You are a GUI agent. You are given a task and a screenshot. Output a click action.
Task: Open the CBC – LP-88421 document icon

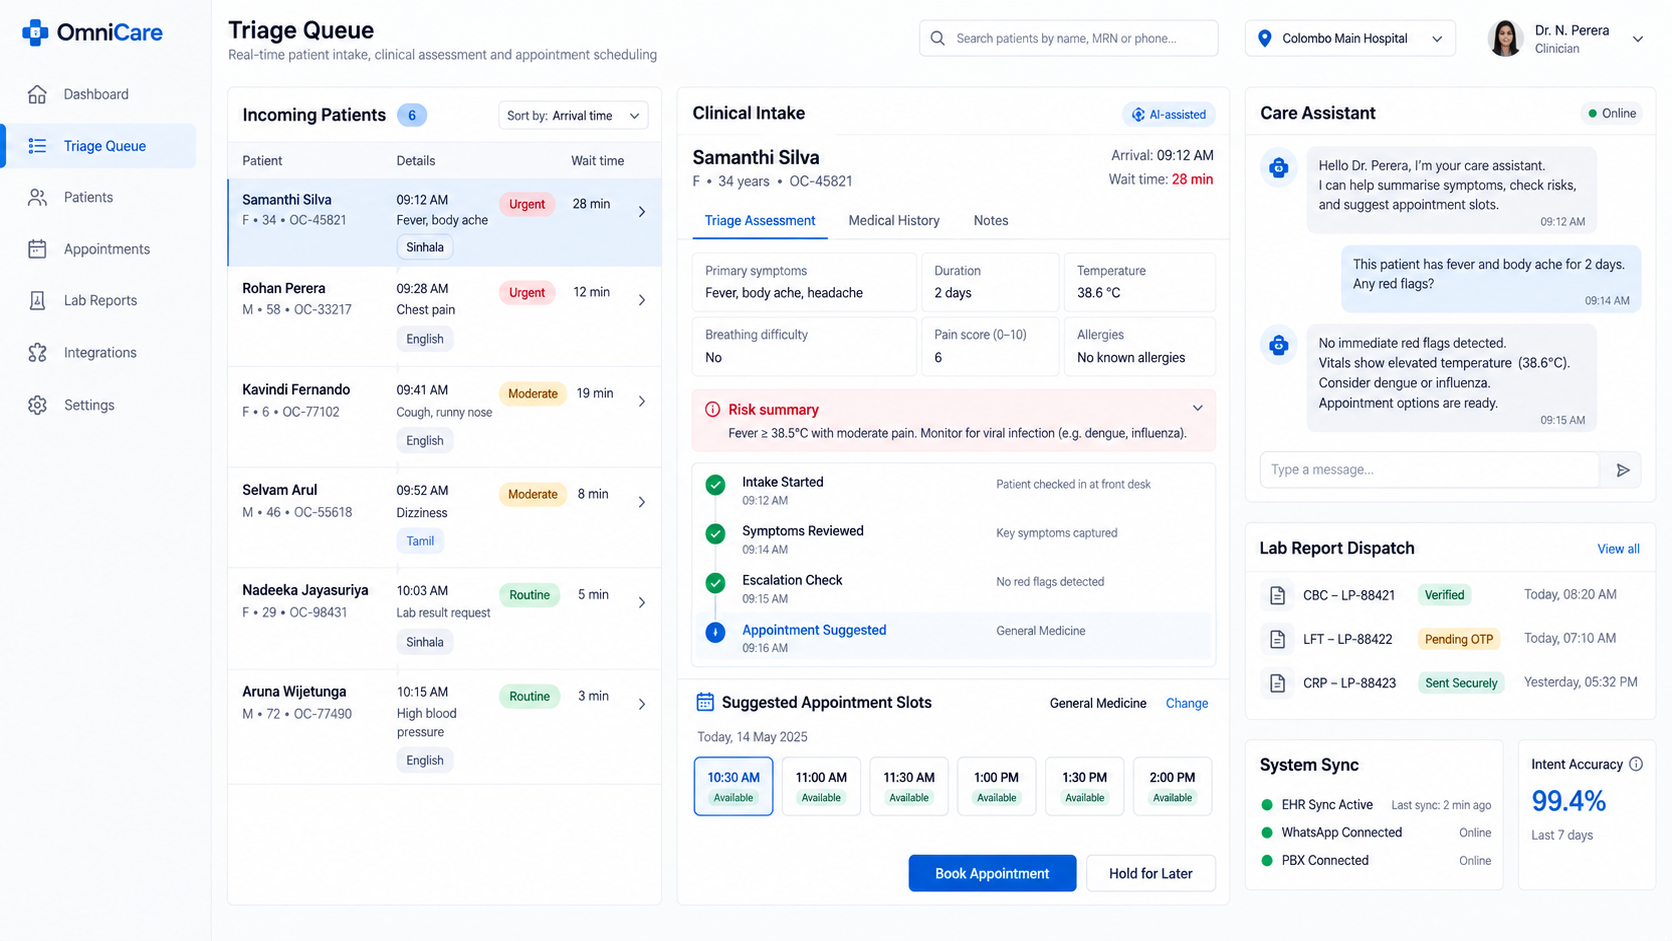[x=1277, y=595]
